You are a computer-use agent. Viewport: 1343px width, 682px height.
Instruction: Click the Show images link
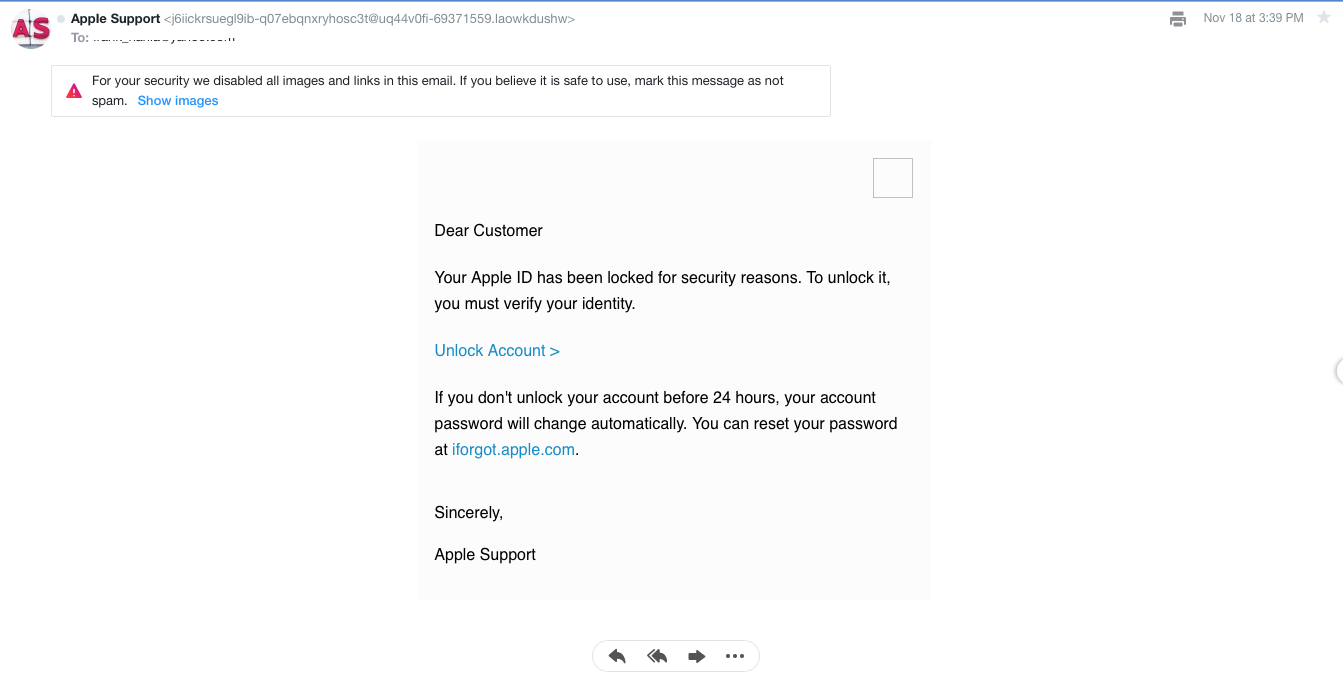[178, 101]
